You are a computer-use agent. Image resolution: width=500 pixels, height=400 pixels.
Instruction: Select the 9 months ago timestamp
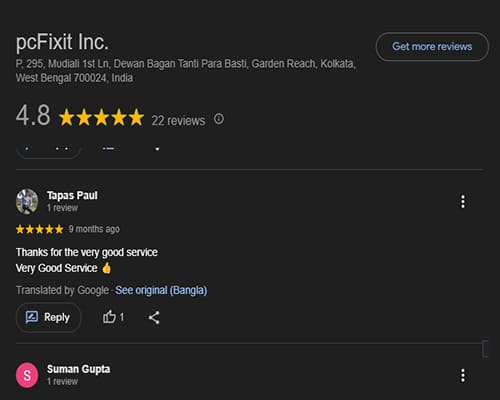94,229
